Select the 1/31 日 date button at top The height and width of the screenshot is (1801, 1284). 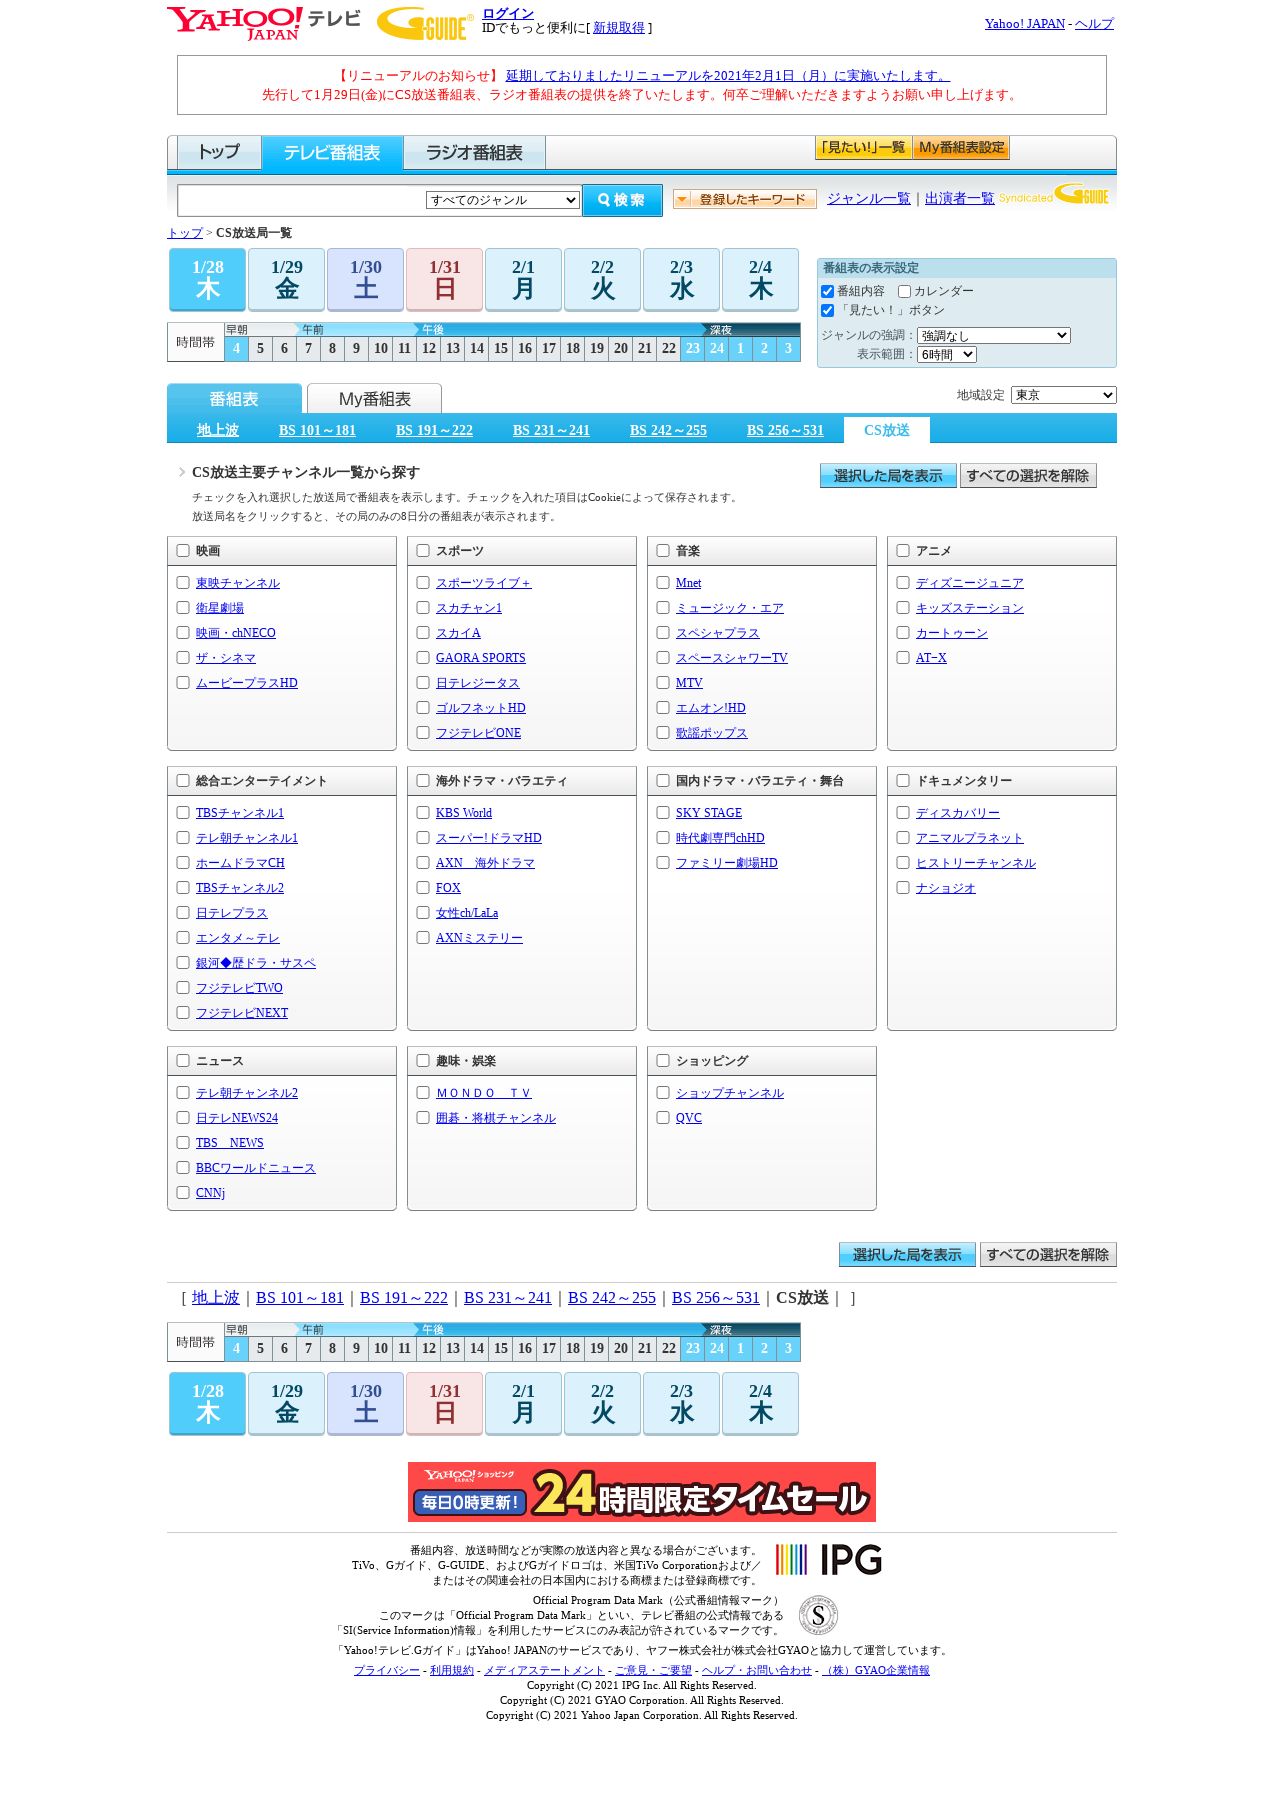(x=445, y=280)
